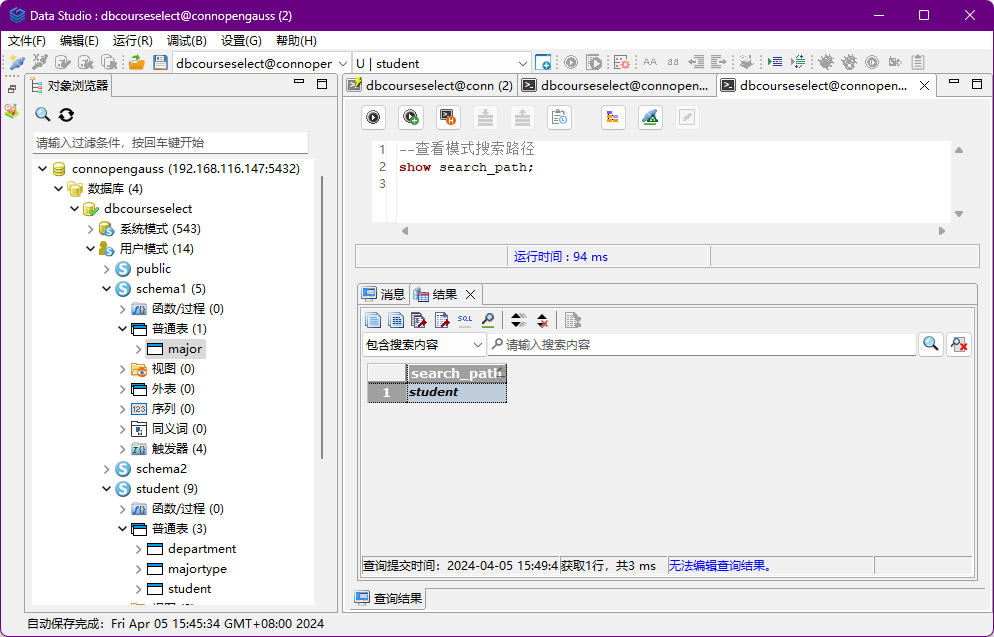Screen dimensions: 994x637
Task: Switch to the 消息 tab
Action: coord(384,294)
